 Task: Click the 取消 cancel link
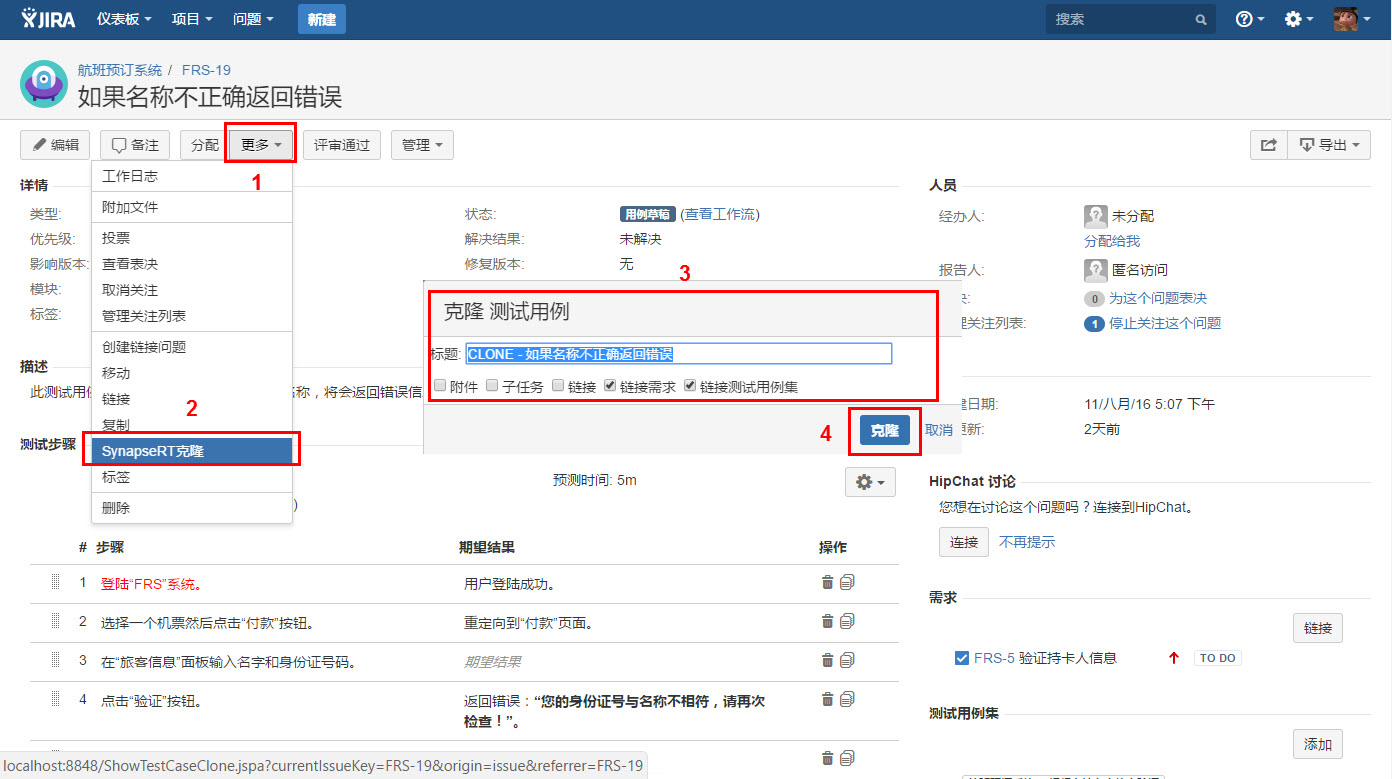click(x=938, y=430)
